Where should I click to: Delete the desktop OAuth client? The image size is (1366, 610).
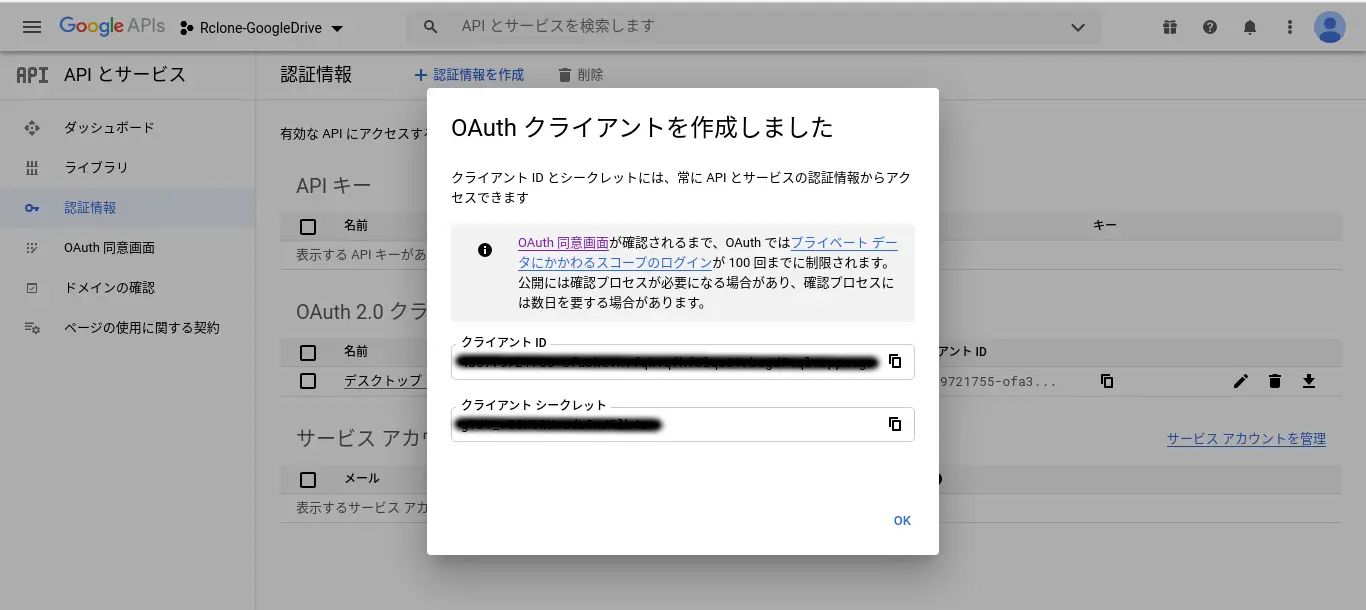tap(1275, 381)
